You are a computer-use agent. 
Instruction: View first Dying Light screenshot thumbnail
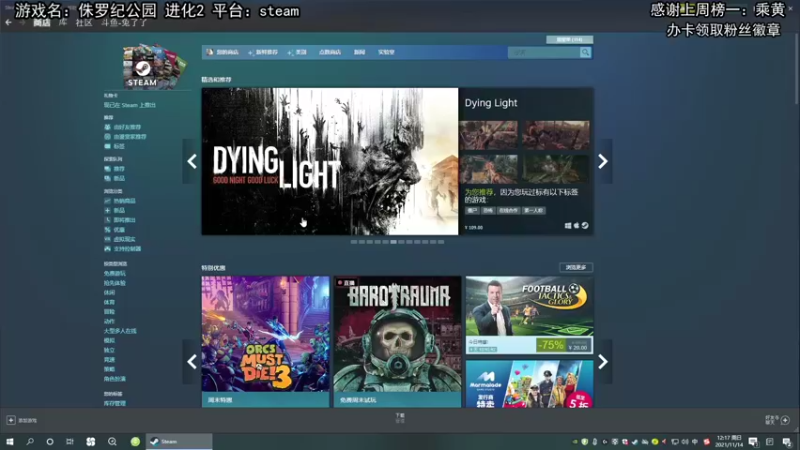[x=488, y=135]
